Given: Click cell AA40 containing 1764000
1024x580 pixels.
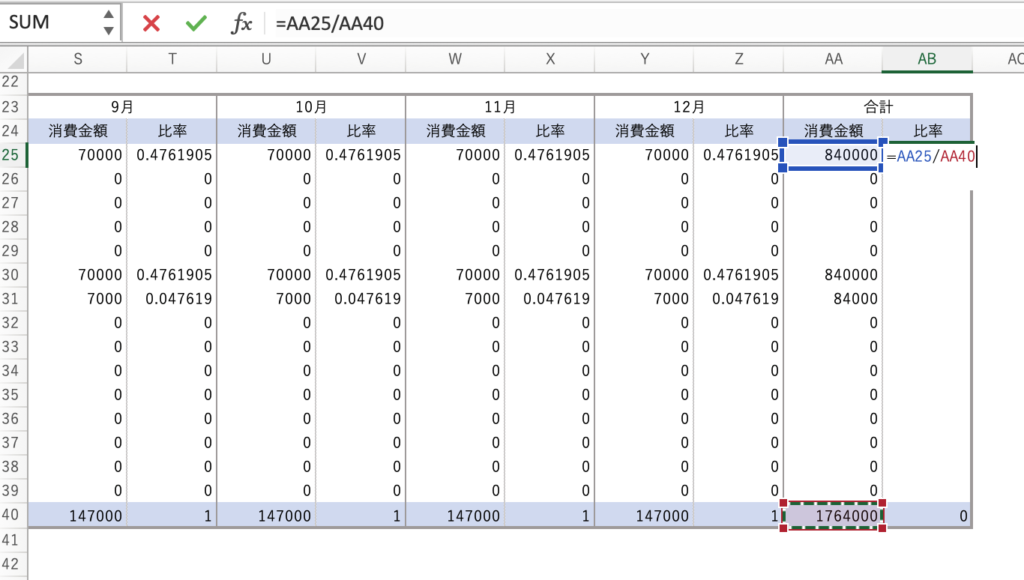Looking at the screenshot, I should click(x=833, y=515).
